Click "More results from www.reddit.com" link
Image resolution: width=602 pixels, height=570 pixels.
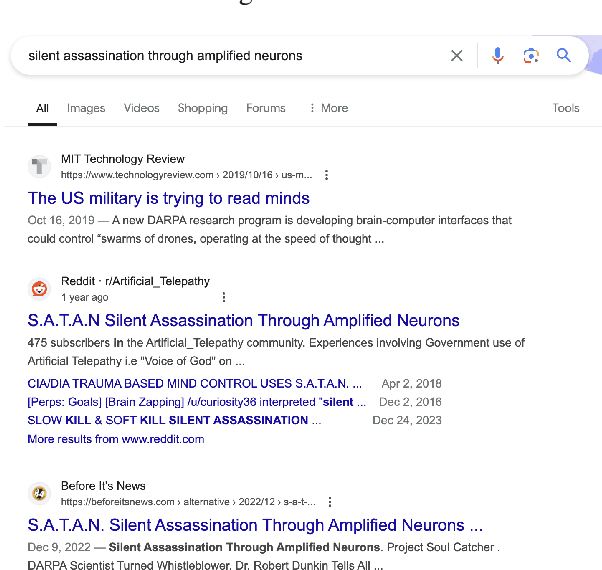pos(116,439)
